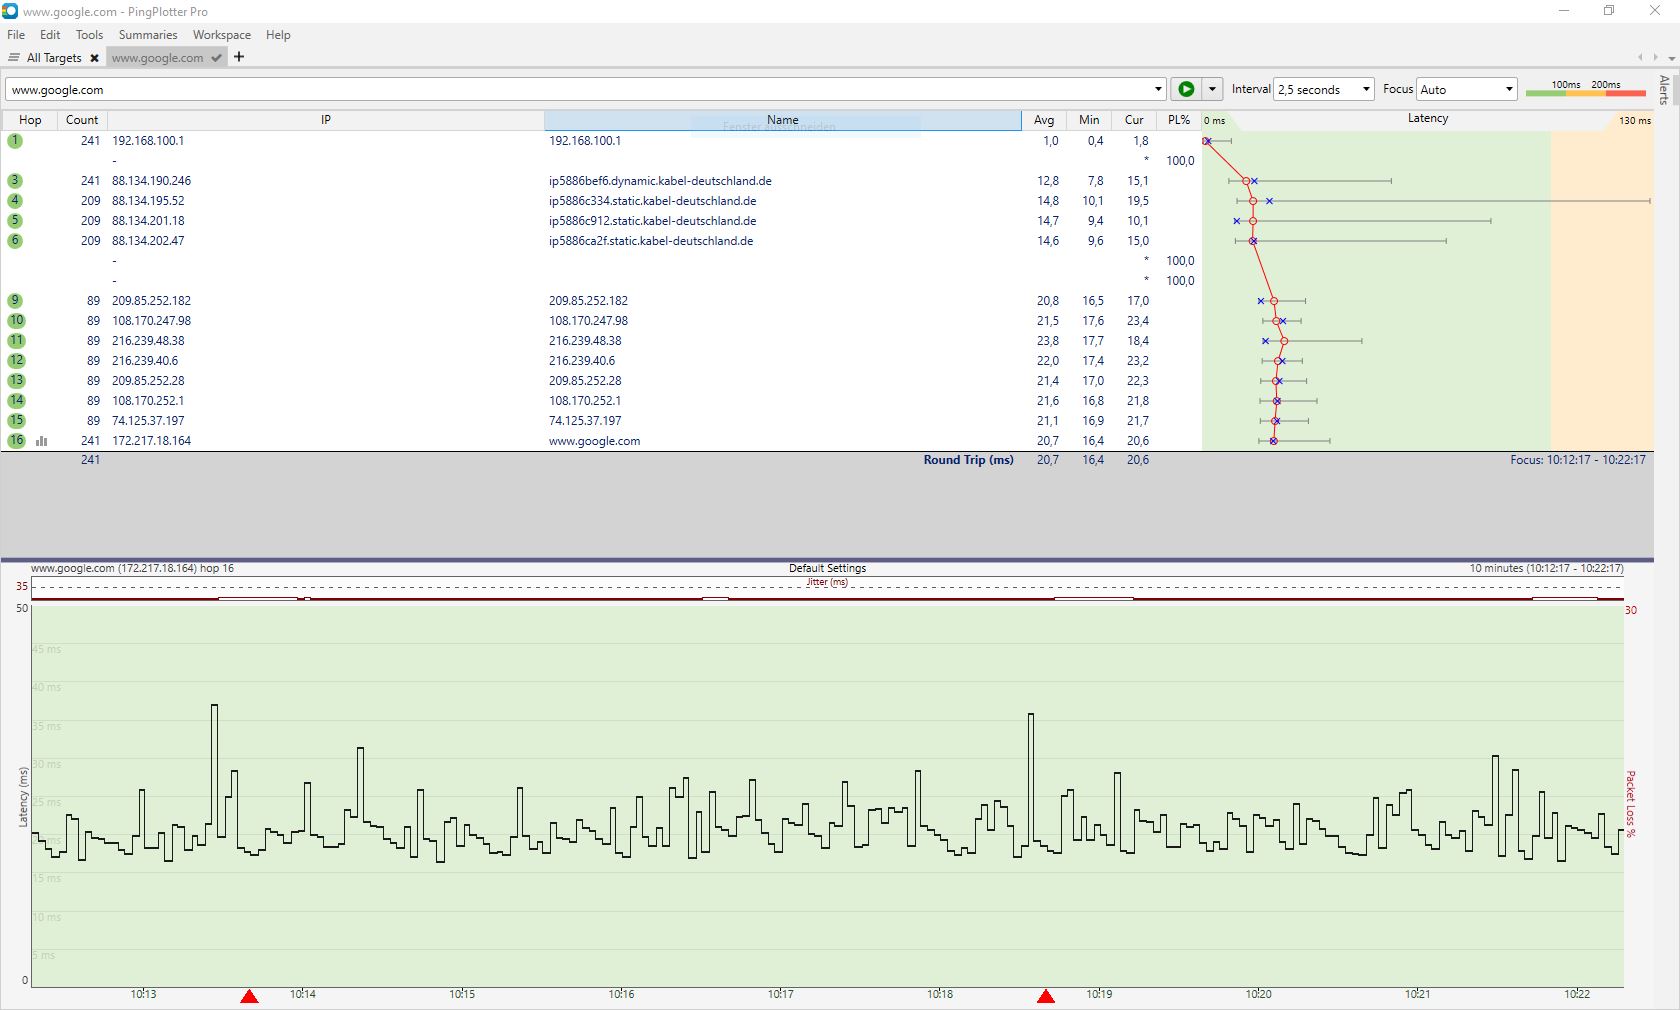Sort by the Hop column header
This screenshot has height=1010, width=1680.
(x=30, y=119)
